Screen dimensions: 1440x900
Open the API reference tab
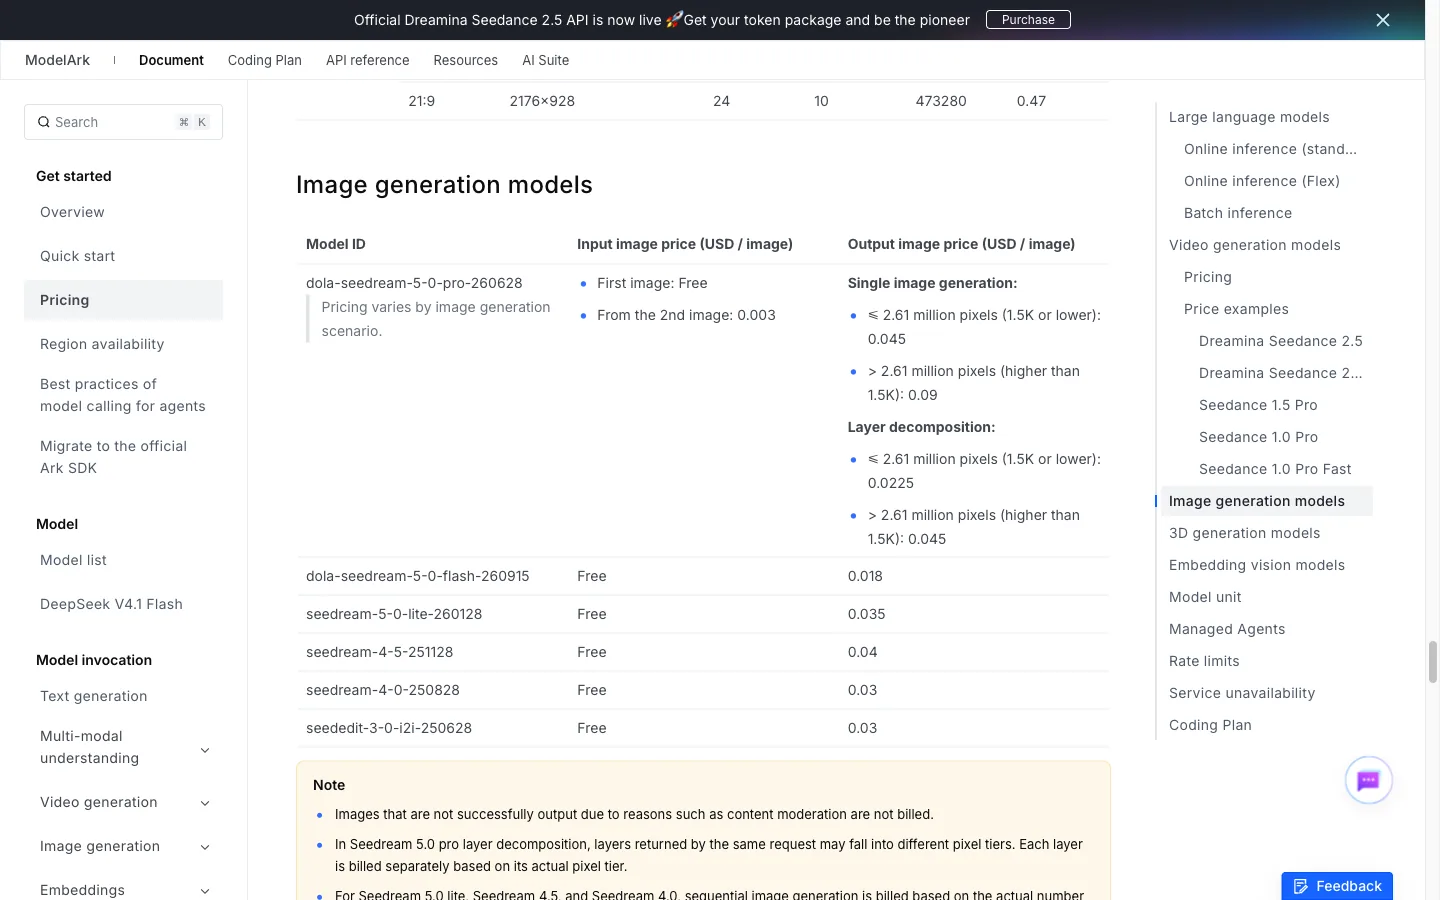[x=368, y=60]
